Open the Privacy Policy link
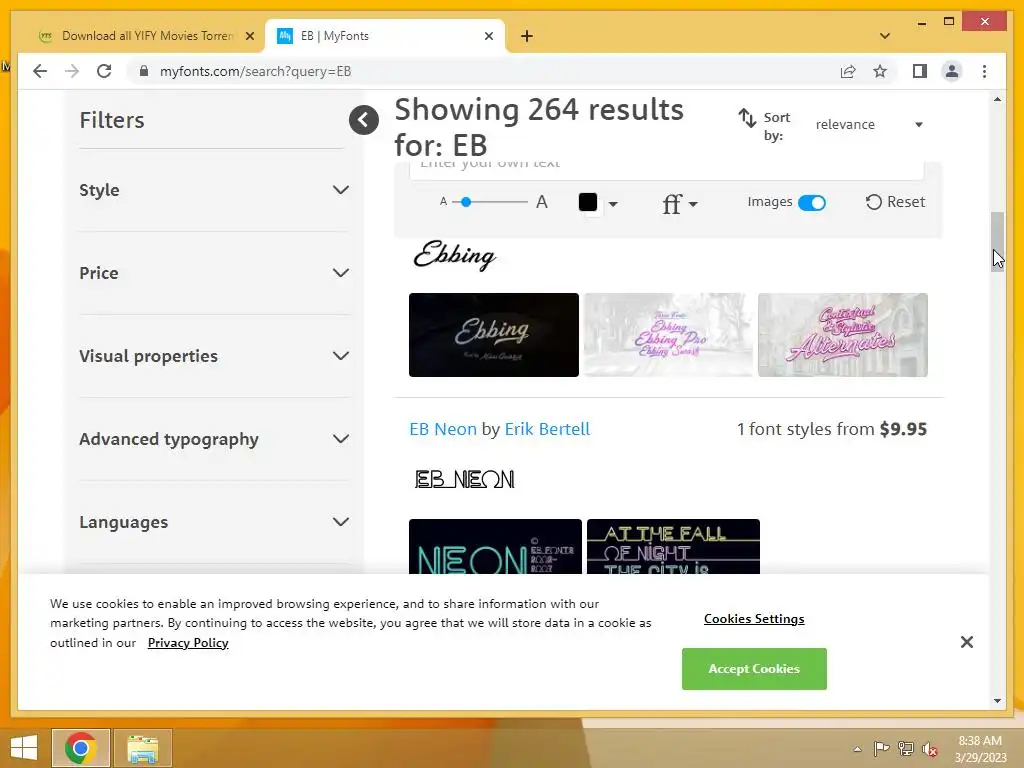1024x768 pixels. click(x=188, y=643)
